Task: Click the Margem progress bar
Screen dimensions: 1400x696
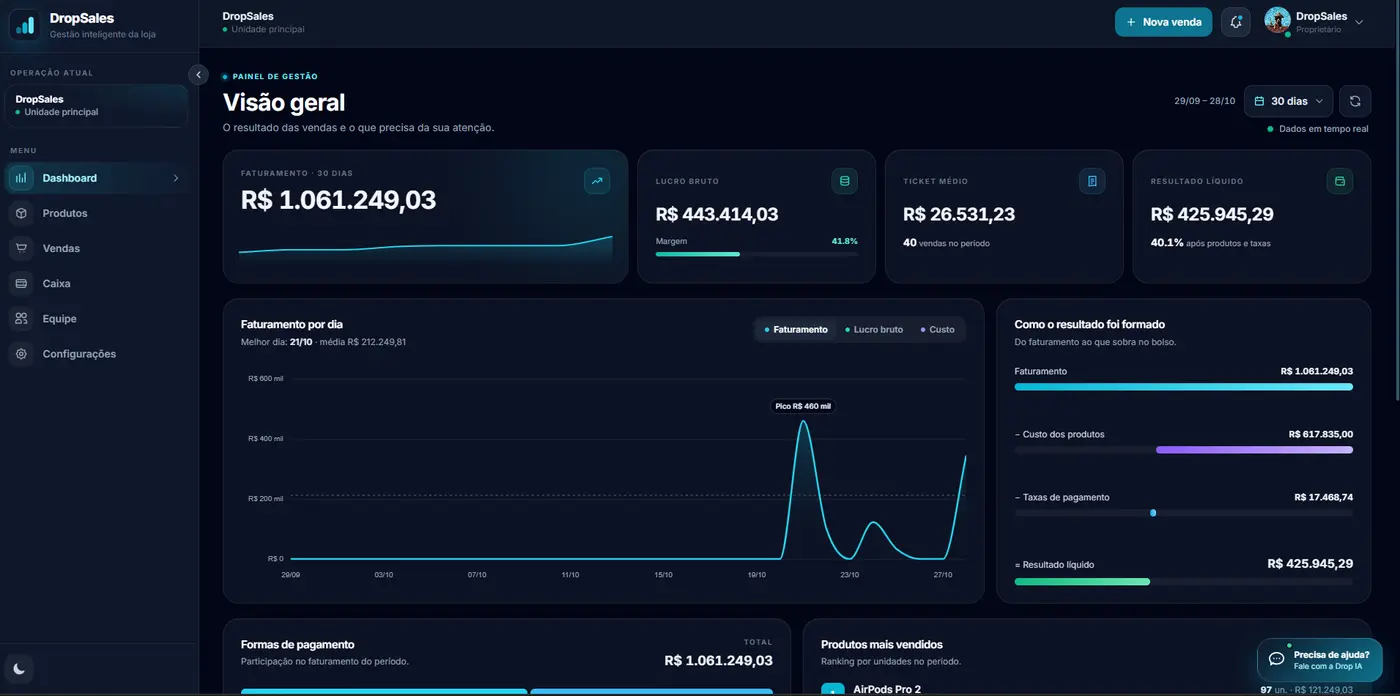Action: click(x=757, y=254)
